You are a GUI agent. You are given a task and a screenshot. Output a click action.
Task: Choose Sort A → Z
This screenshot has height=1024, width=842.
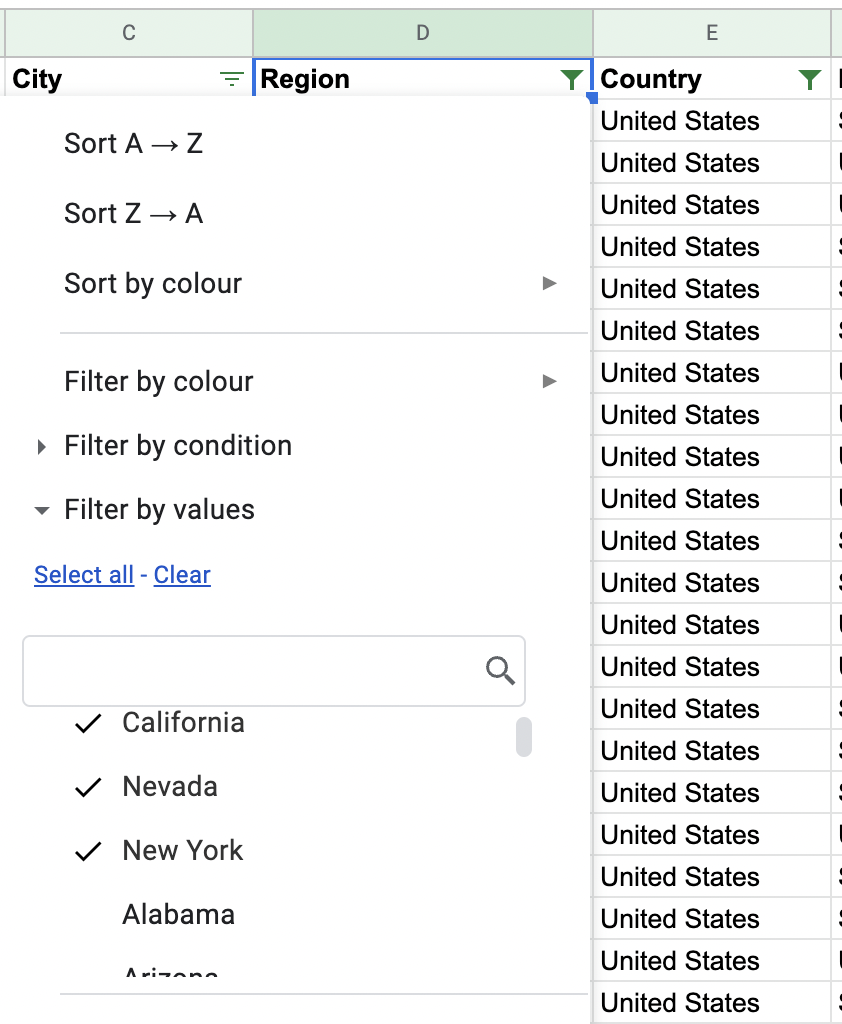pos(134,144)
